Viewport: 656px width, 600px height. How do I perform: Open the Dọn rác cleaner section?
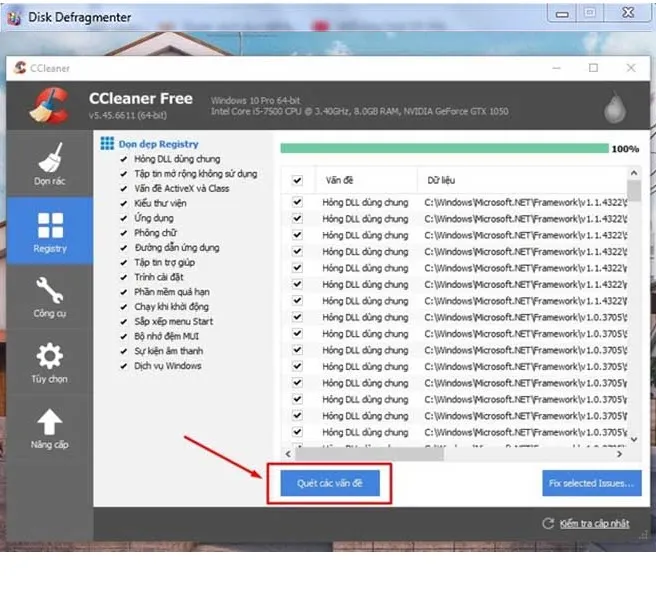coord(50,164)
